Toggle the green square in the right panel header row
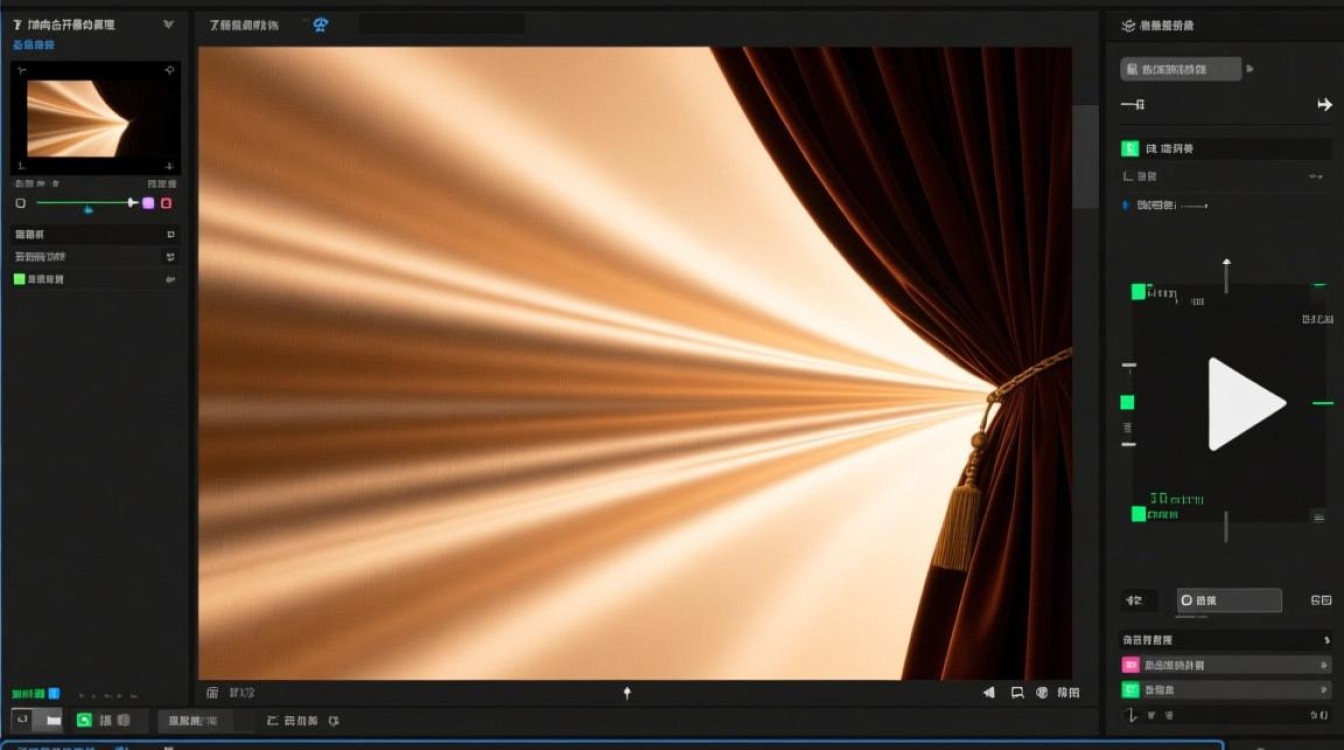Image resolution: width=1344 pixels, height=750 pixels. pyautogui.click(x=1130, y=149)
